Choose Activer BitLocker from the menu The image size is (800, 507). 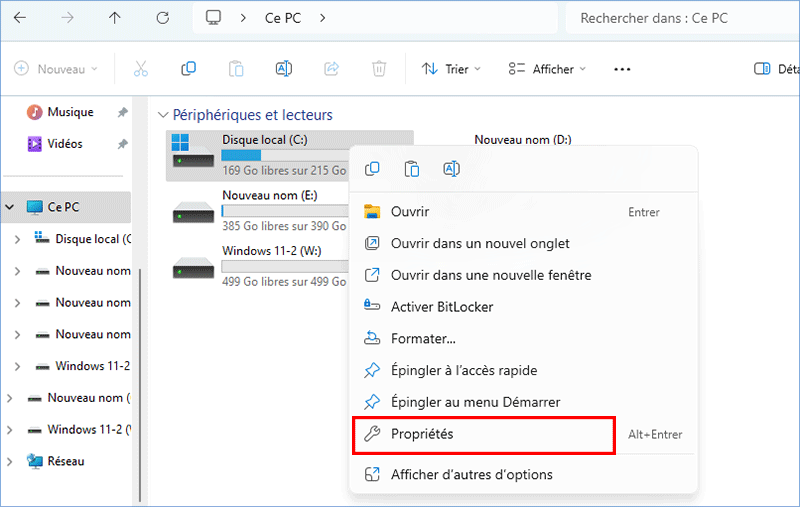pyautogui.click(x=523, y=307)
